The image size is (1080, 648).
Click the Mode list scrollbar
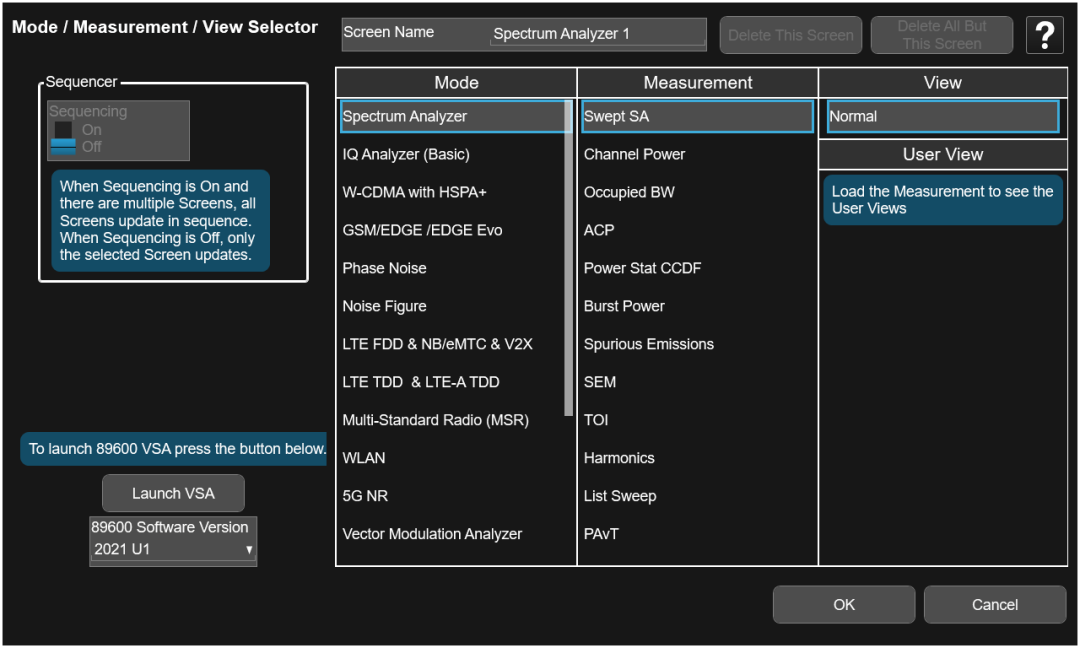(x=569, y=260)
